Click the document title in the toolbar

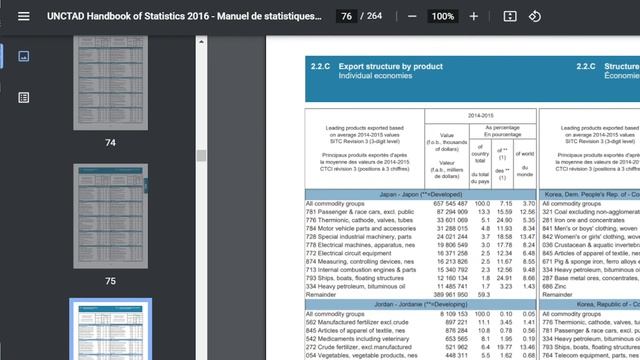[184, 16]
